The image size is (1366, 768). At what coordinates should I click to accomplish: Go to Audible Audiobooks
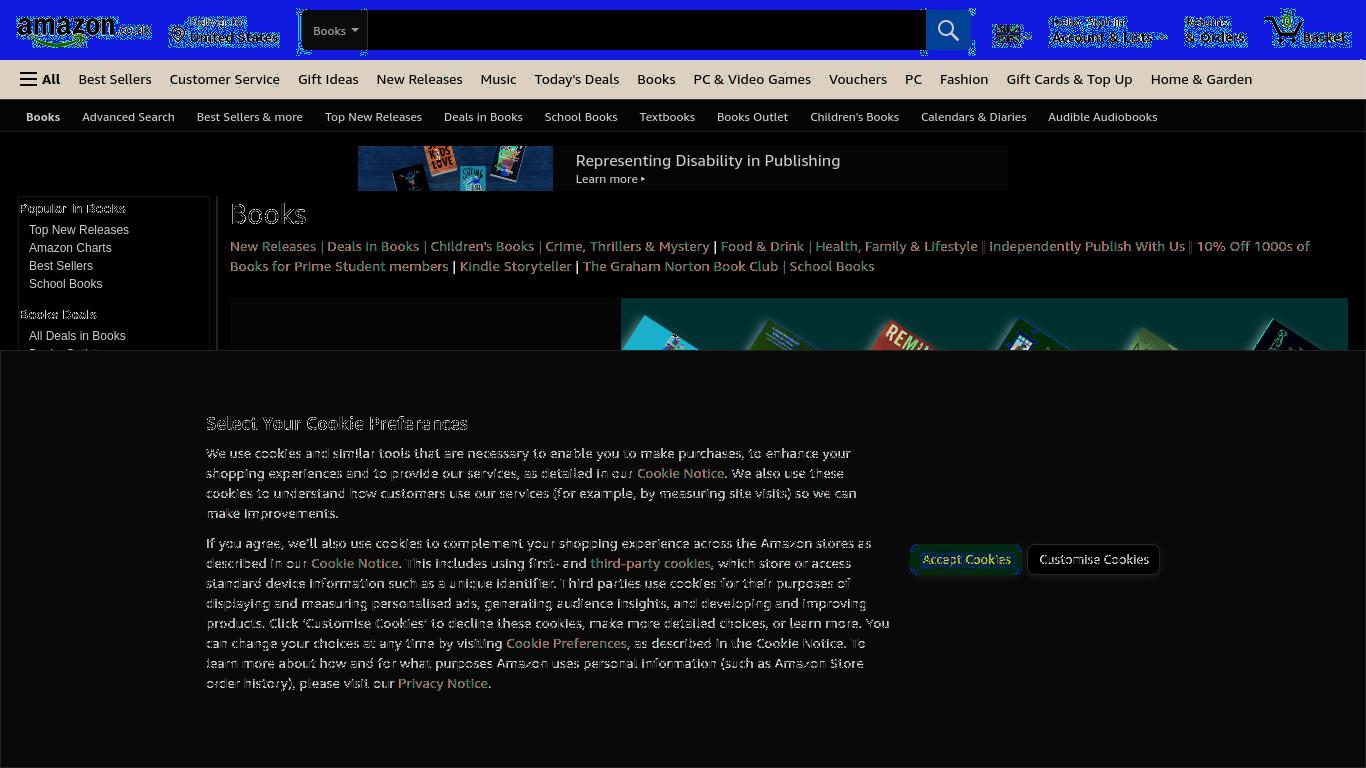click(1102, 117)
